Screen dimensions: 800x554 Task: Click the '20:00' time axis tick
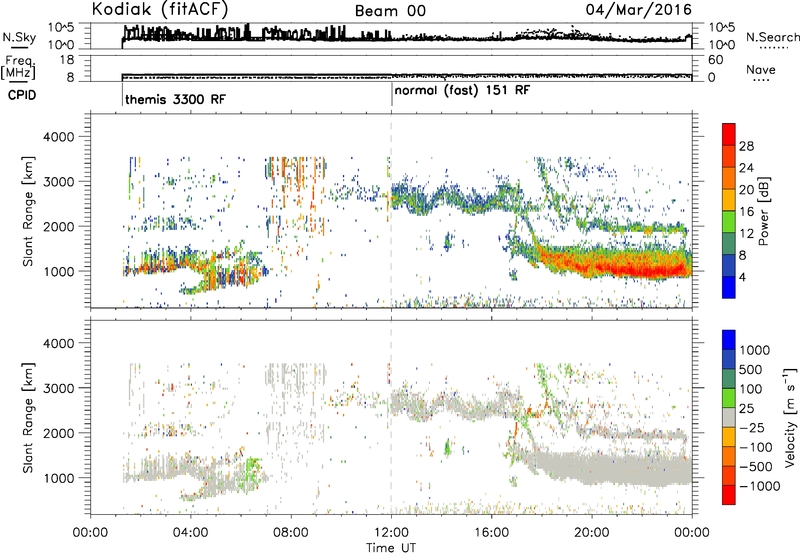pyautogui.click(x=591, y=533)
